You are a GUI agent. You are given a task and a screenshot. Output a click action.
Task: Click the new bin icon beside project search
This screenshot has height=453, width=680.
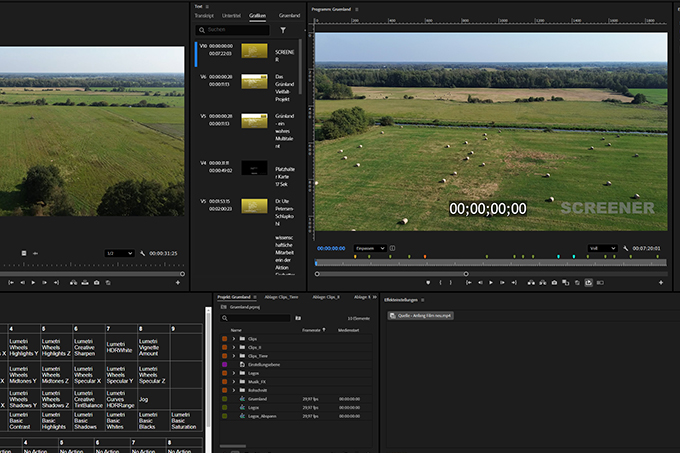click(x=298, y=318)
